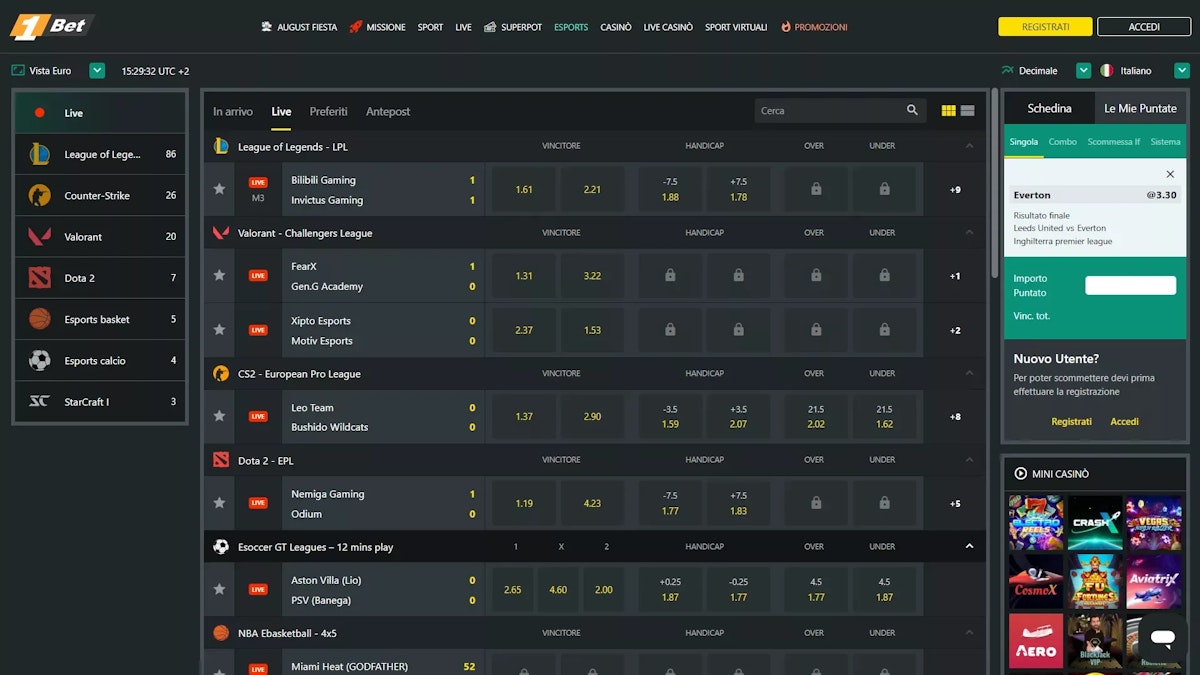
Task: Open Esports basket category
Action: tap(100, 319)
